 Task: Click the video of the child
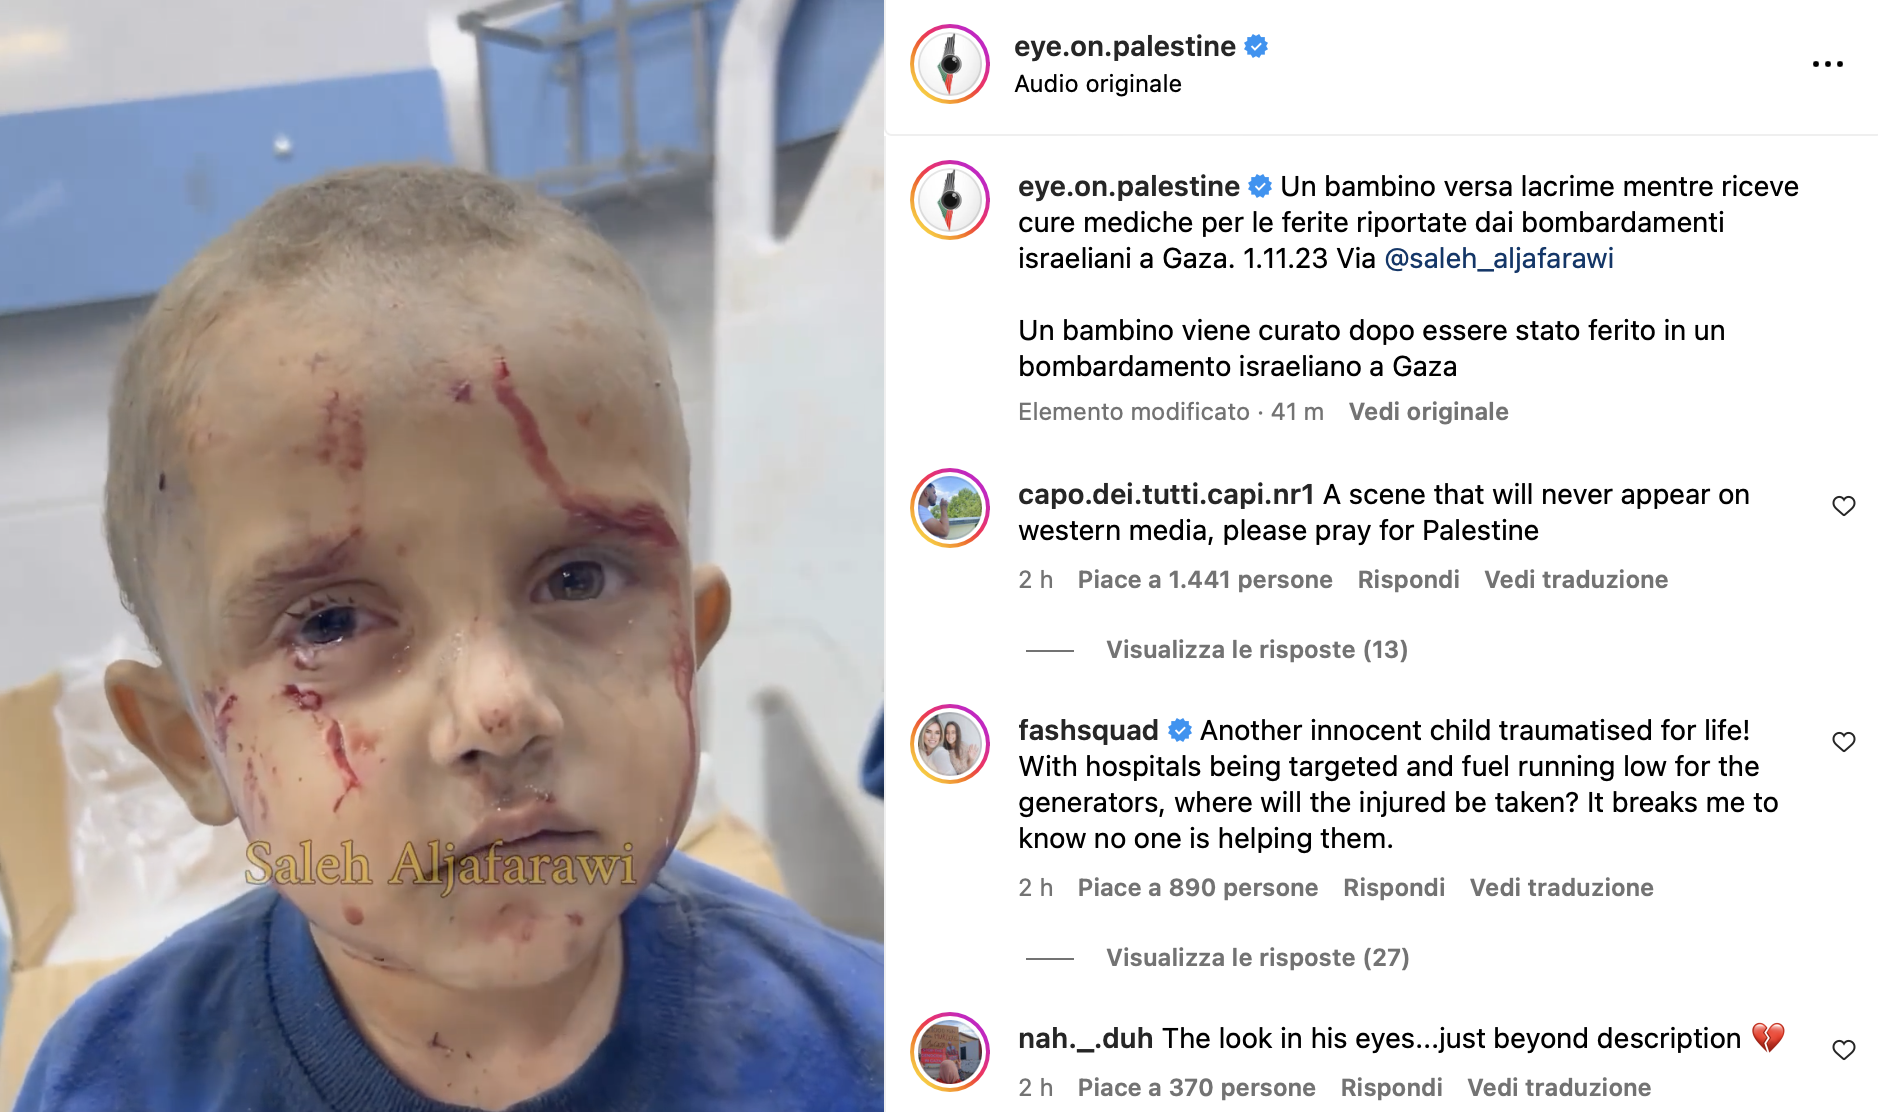tap(442, 556)
